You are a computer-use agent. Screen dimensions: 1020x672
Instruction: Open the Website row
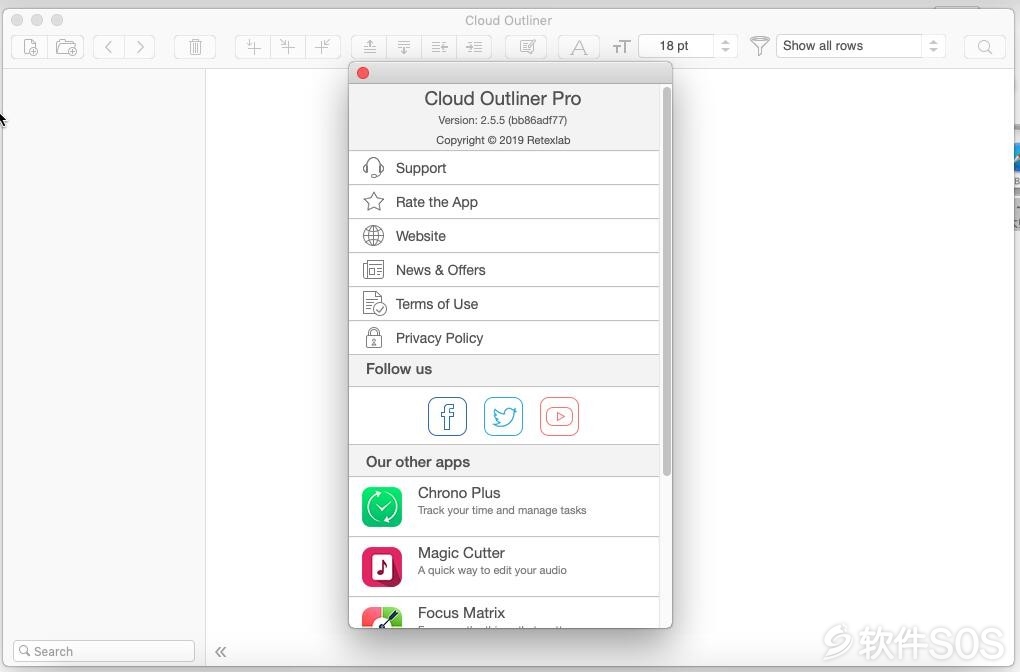click(x=504, y=235)
